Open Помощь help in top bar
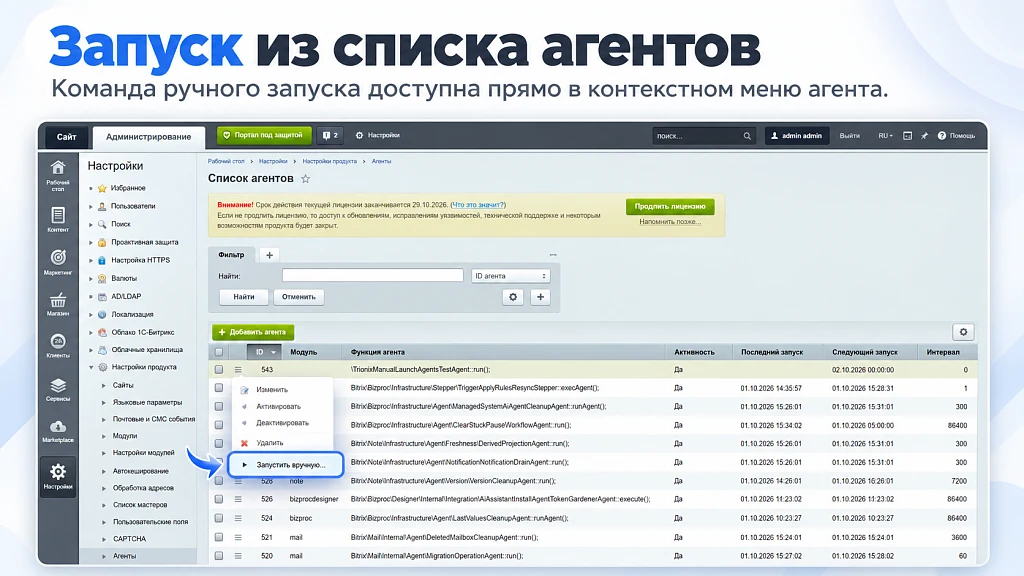This screenshot has height=576, width=1024. (x=956, y=136)
